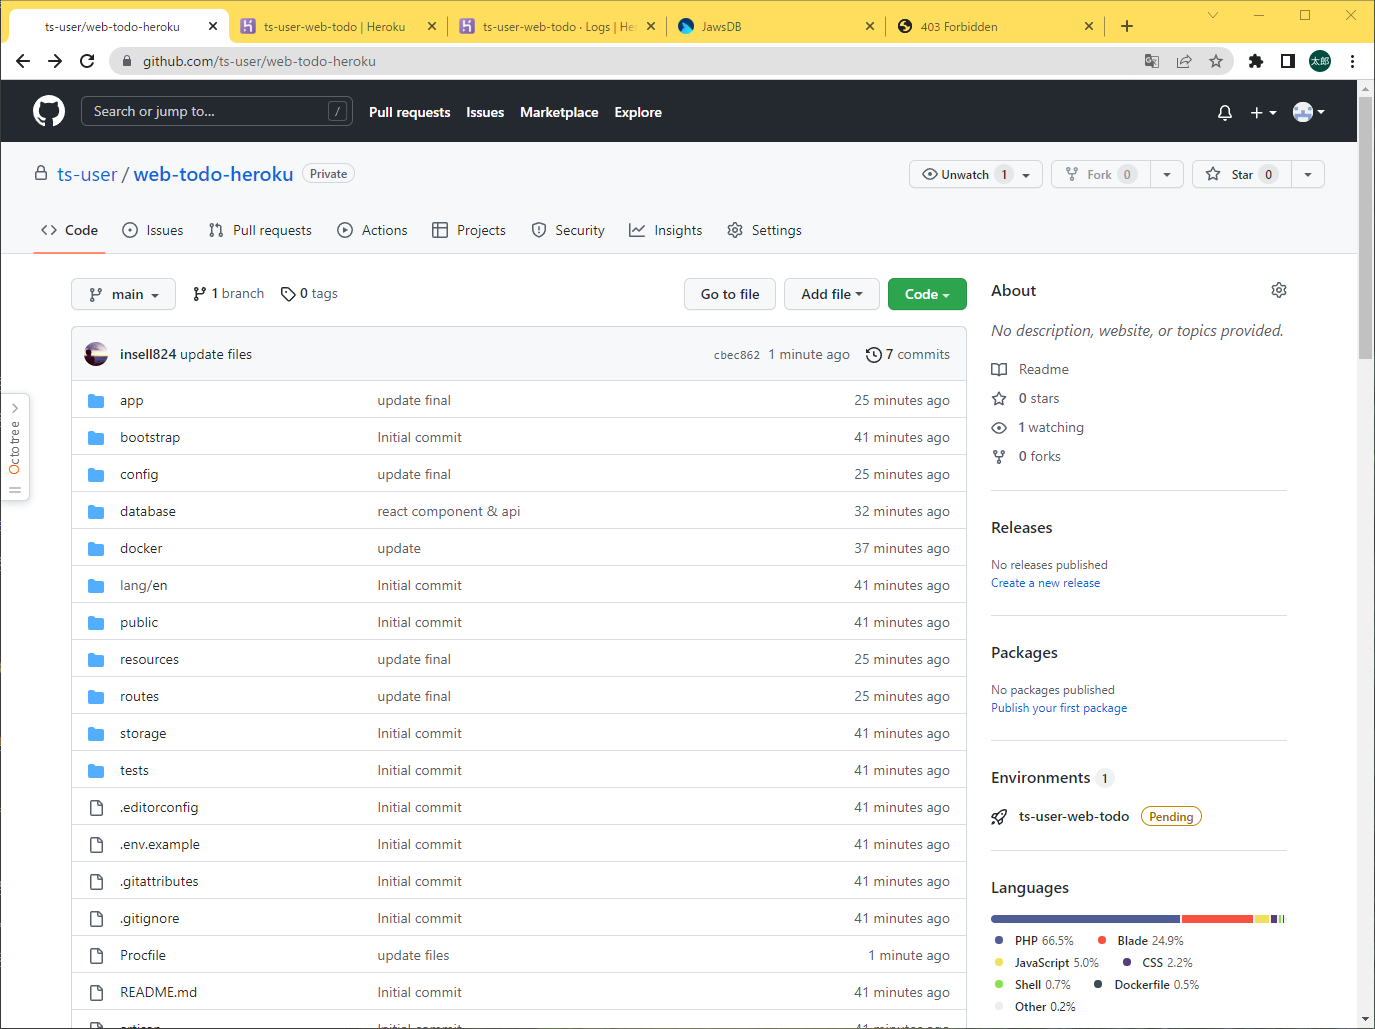
Task: Switch to the Security tab
Action: 568,230
